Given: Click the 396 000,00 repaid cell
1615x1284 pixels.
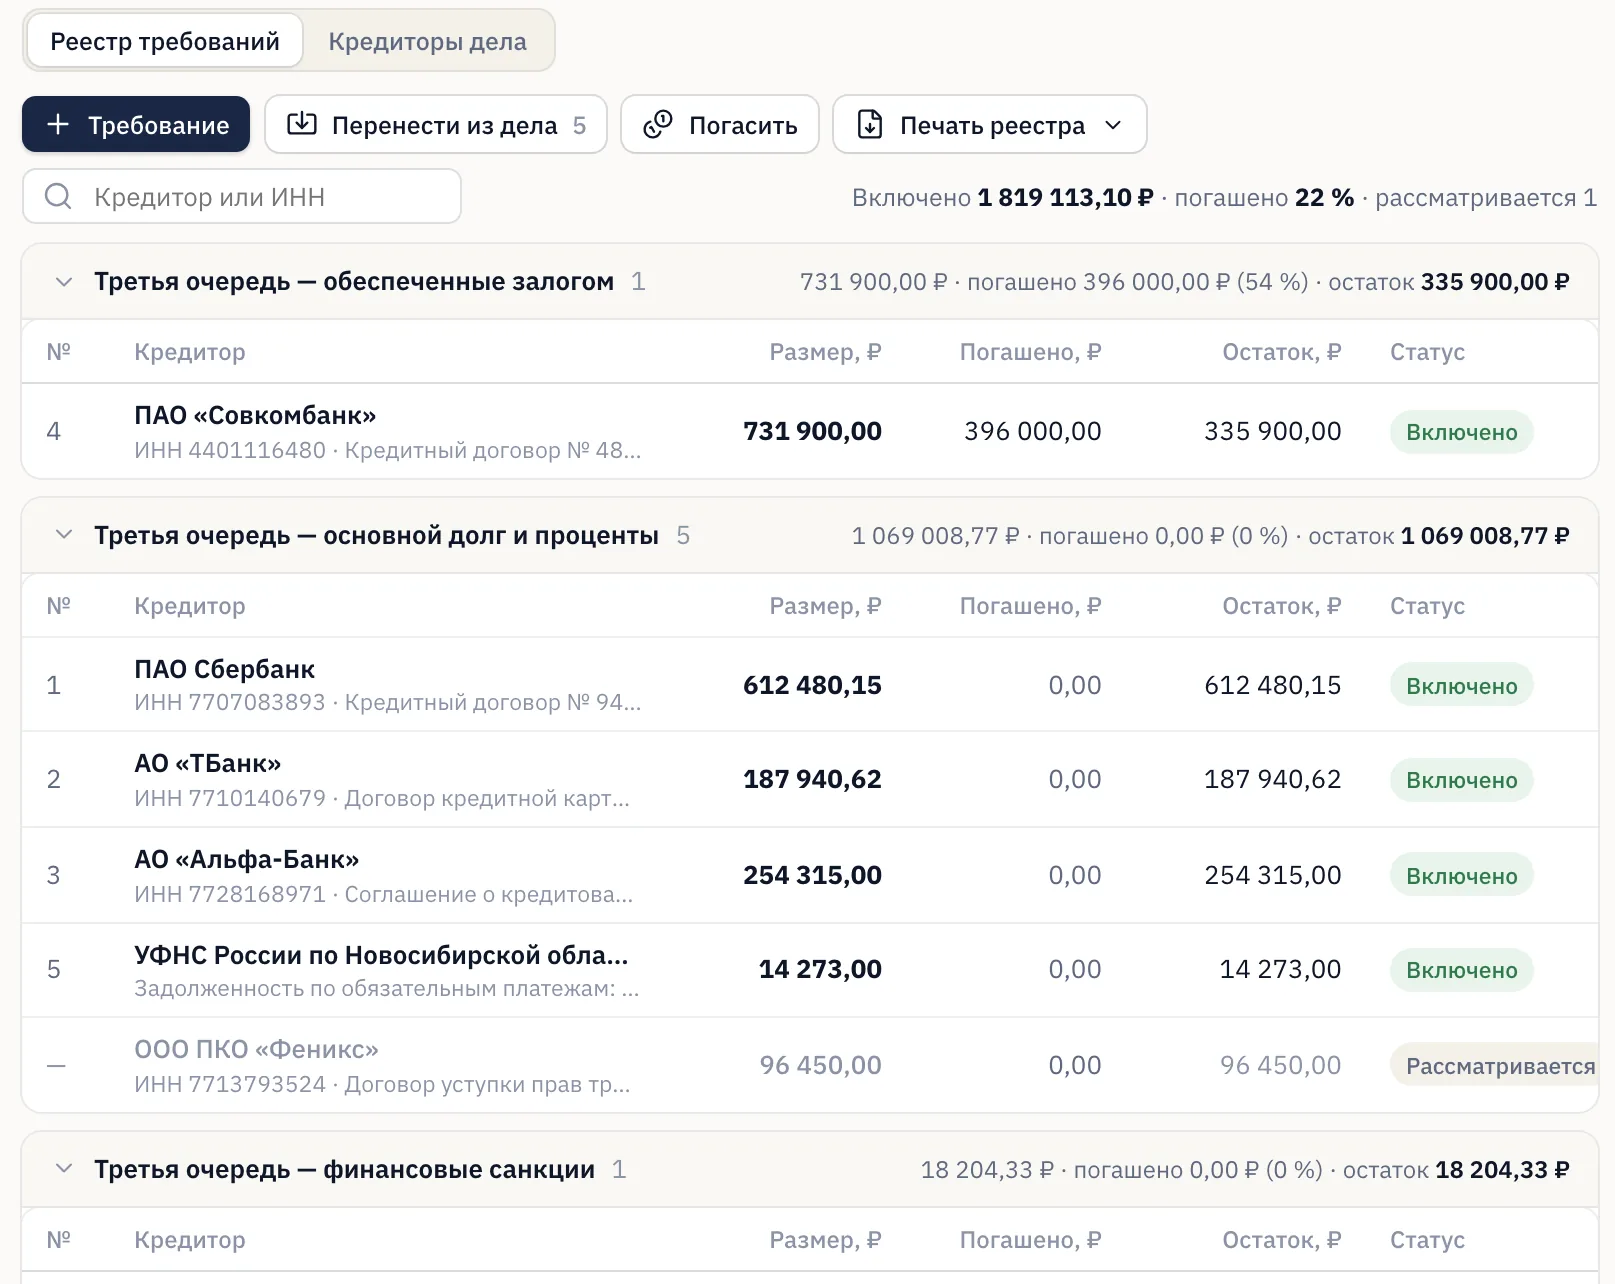Looking at the screenshot, I should (x=1032, y=431).
